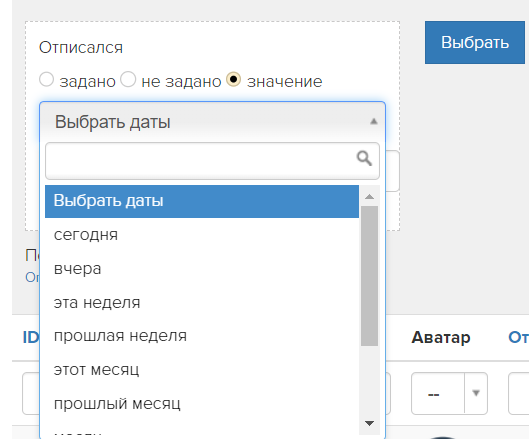Choose этот месяц from date list
This screenshot has width=529, height=439.
coord(202,370)
